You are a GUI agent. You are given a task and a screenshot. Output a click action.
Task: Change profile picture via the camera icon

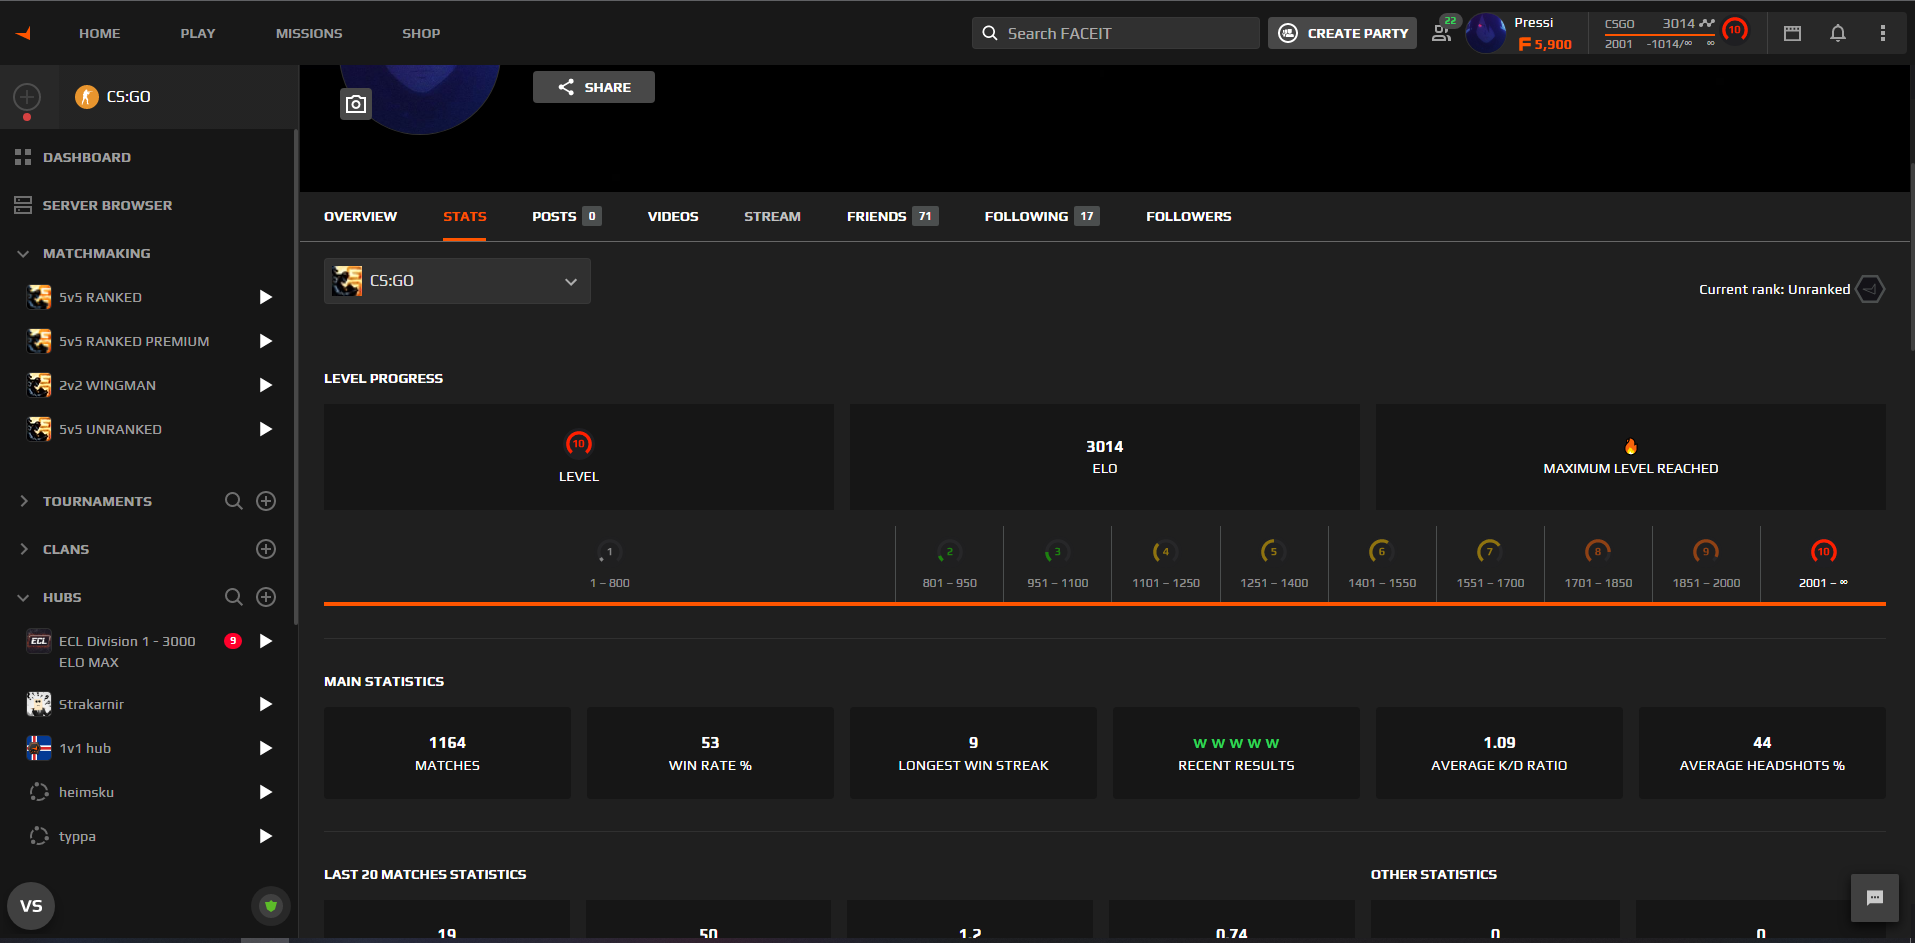pyautogui.click(x=356, y=104)
